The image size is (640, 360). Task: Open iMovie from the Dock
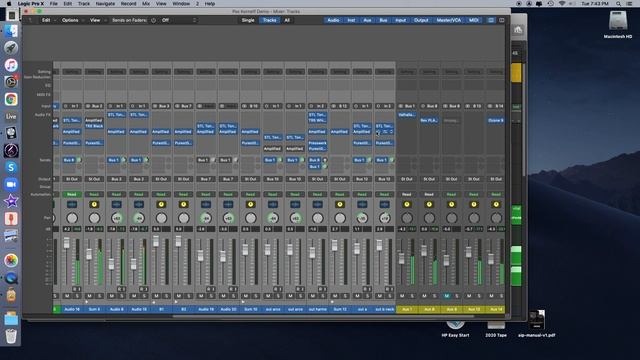click(x=11, y=201)
